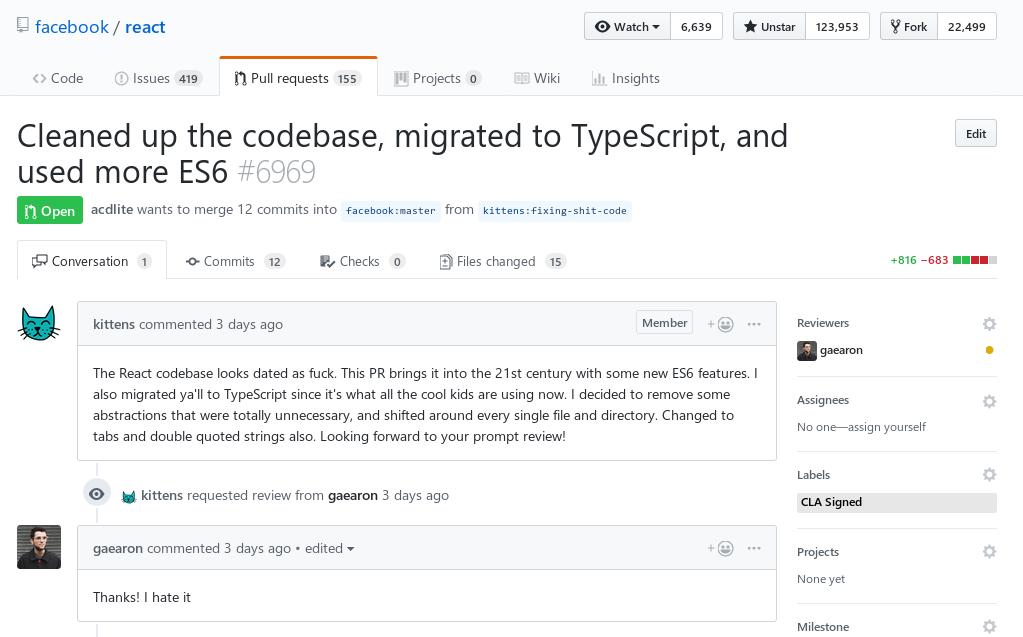Expand the 'edited' history dropdown

point(329,548)
